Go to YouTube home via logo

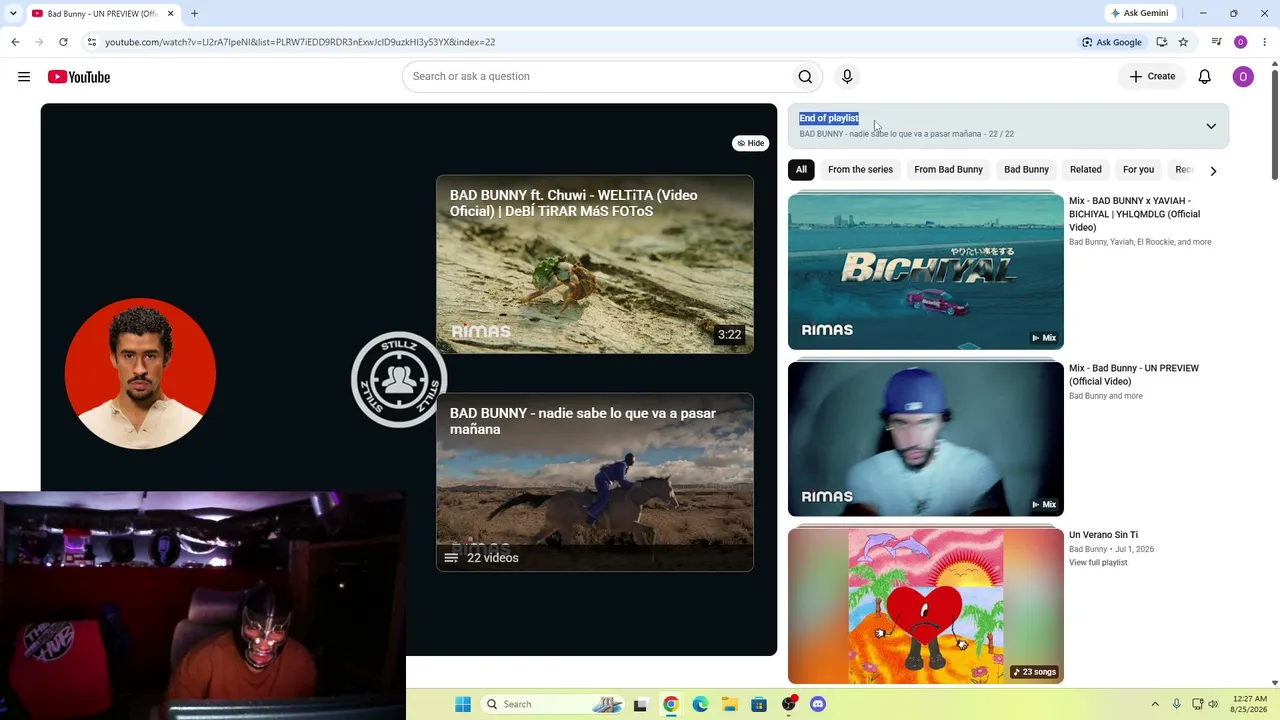click(78, 77)
